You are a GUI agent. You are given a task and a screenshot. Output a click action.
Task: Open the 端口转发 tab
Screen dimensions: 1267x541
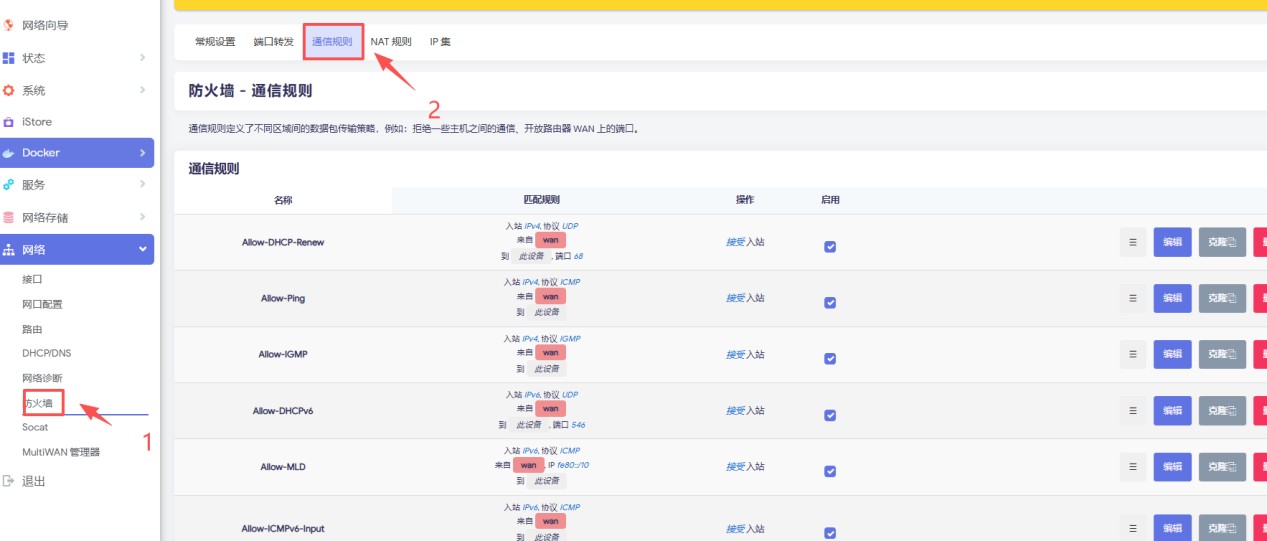273,42
